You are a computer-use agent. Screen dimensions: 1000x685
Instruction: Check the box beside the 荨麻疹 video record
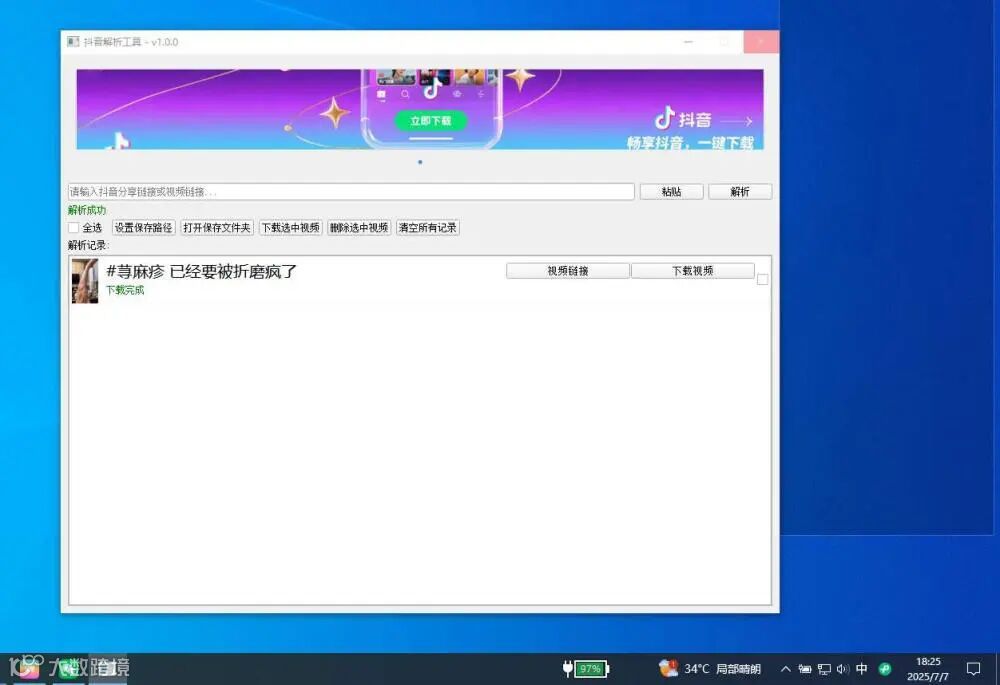click(762, 279)
